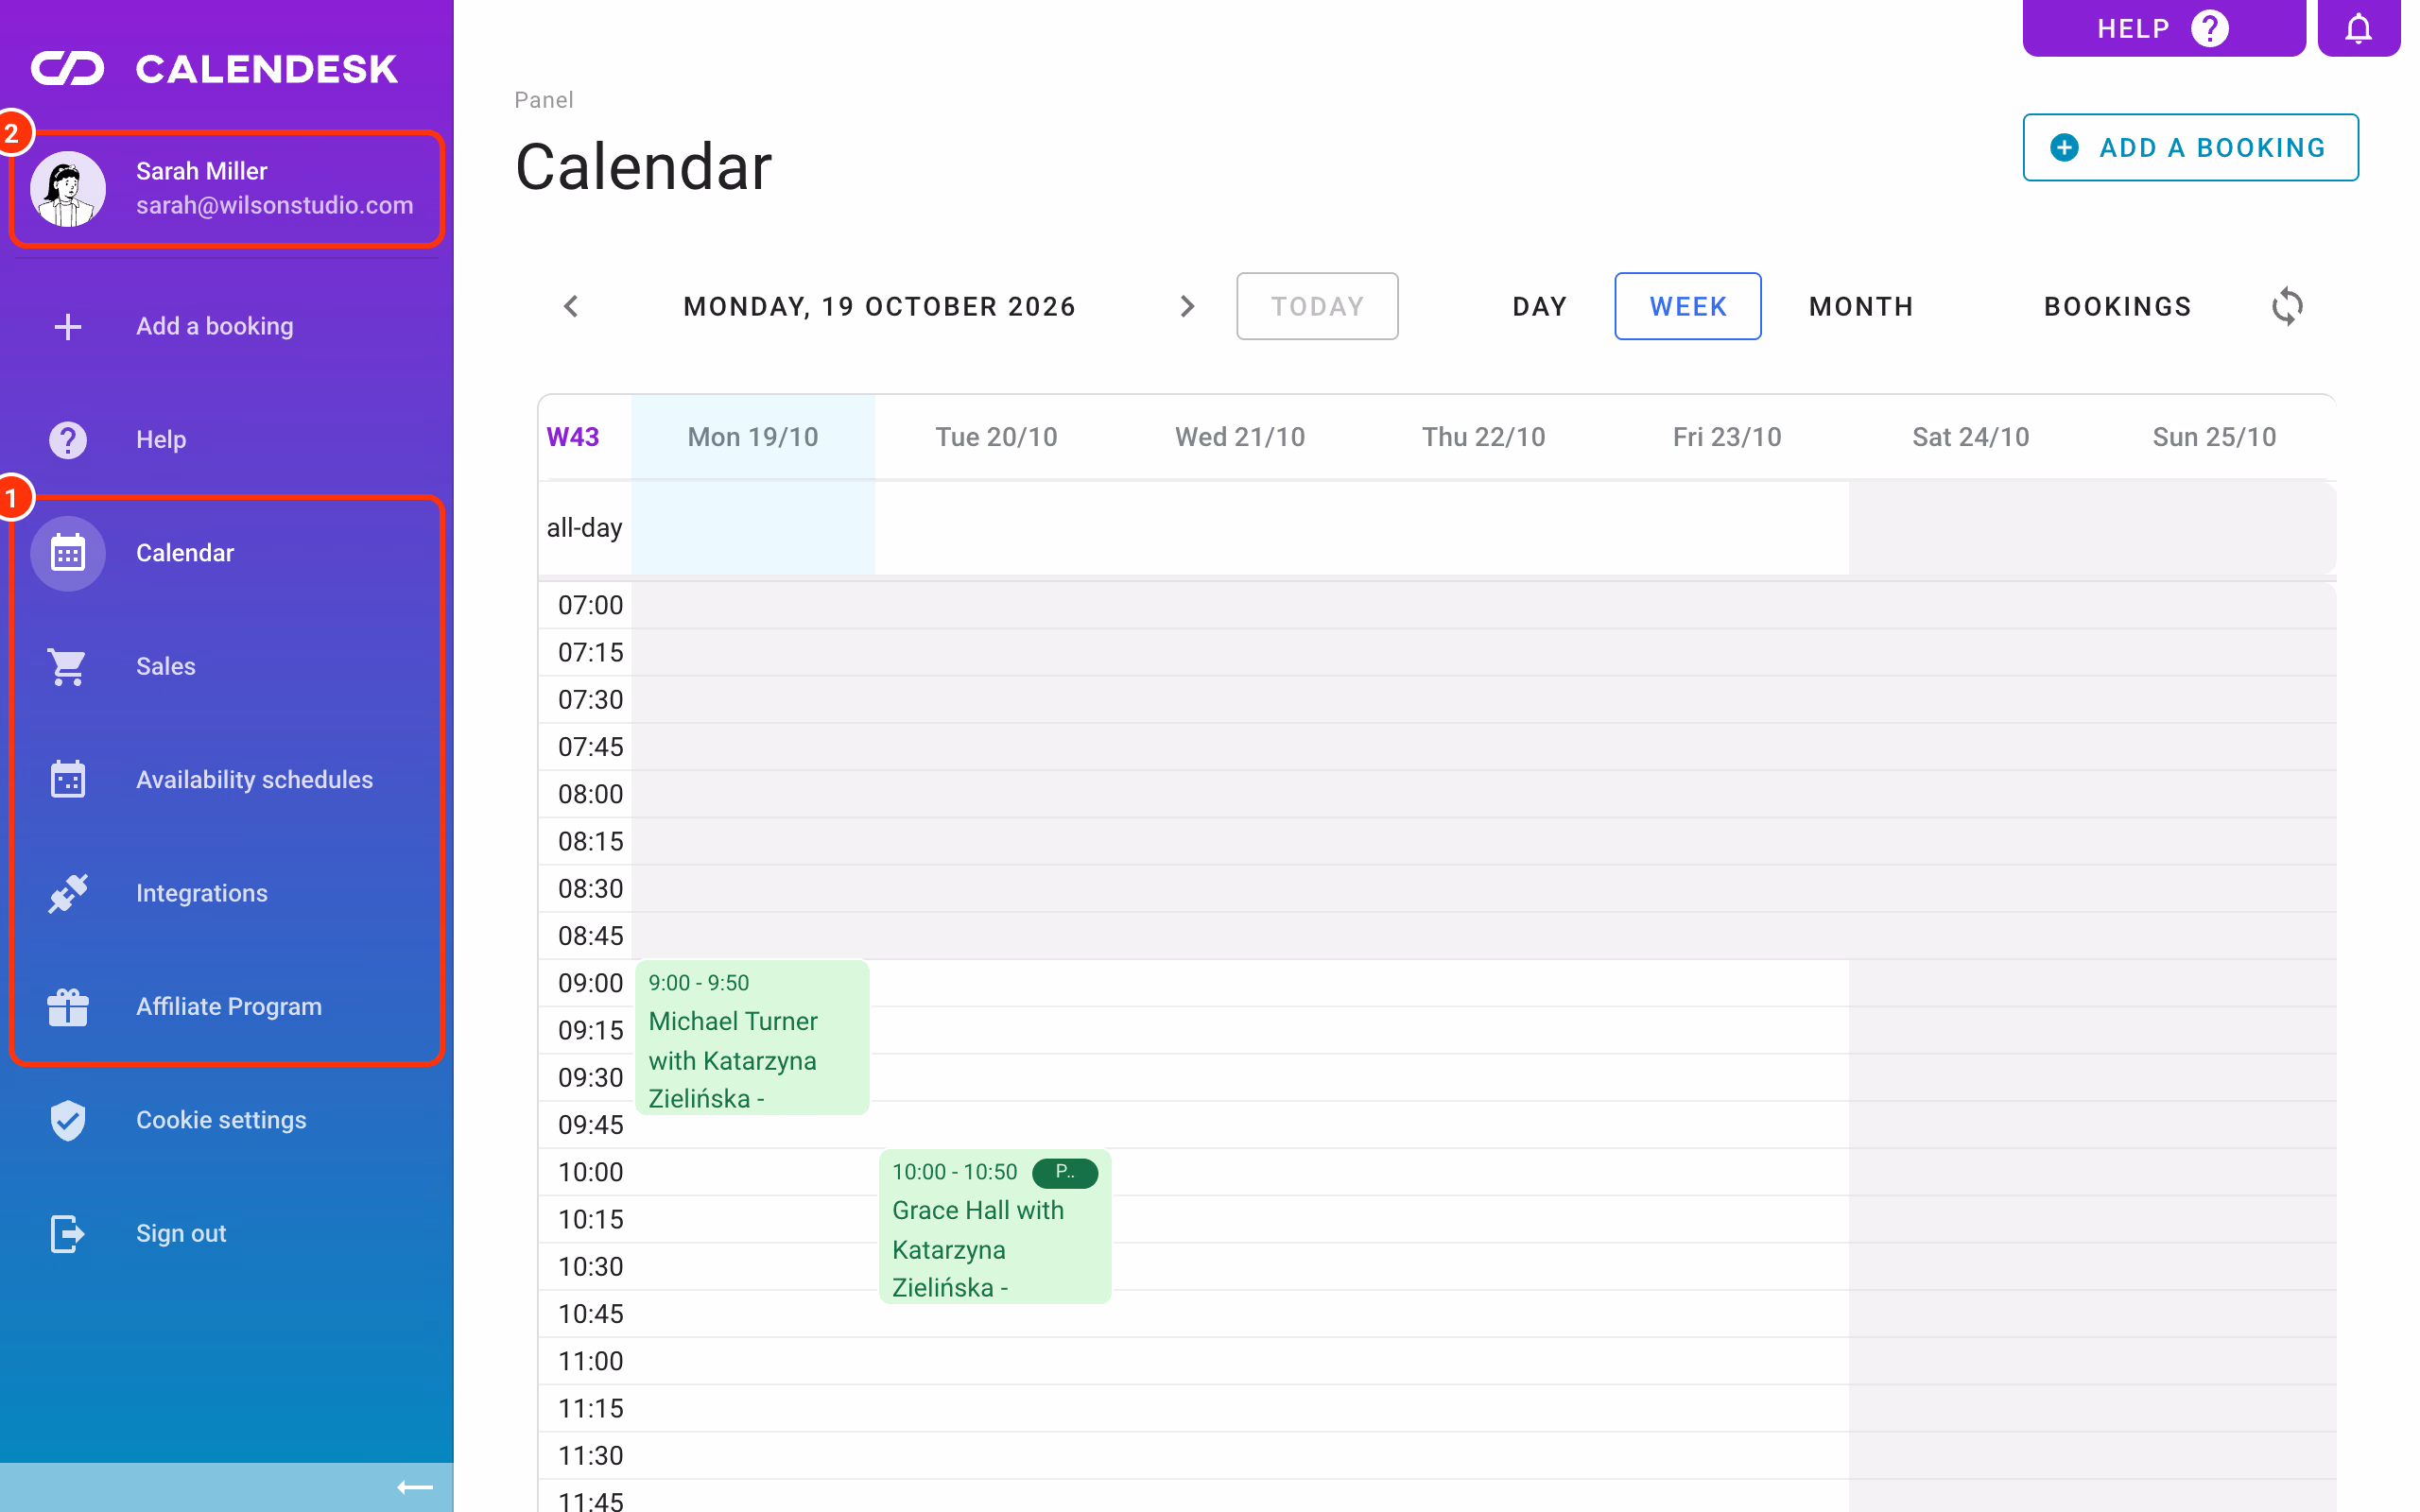Click the TODAY button
This screenshot has height=1512, width=2420.
1317,306
